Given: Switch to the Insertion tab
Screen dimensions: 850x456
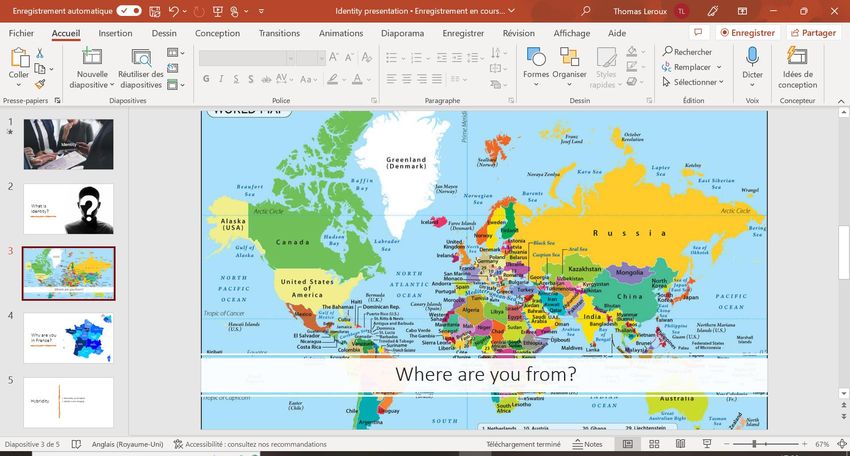Looking at the screenshot, I should [115, 33].
